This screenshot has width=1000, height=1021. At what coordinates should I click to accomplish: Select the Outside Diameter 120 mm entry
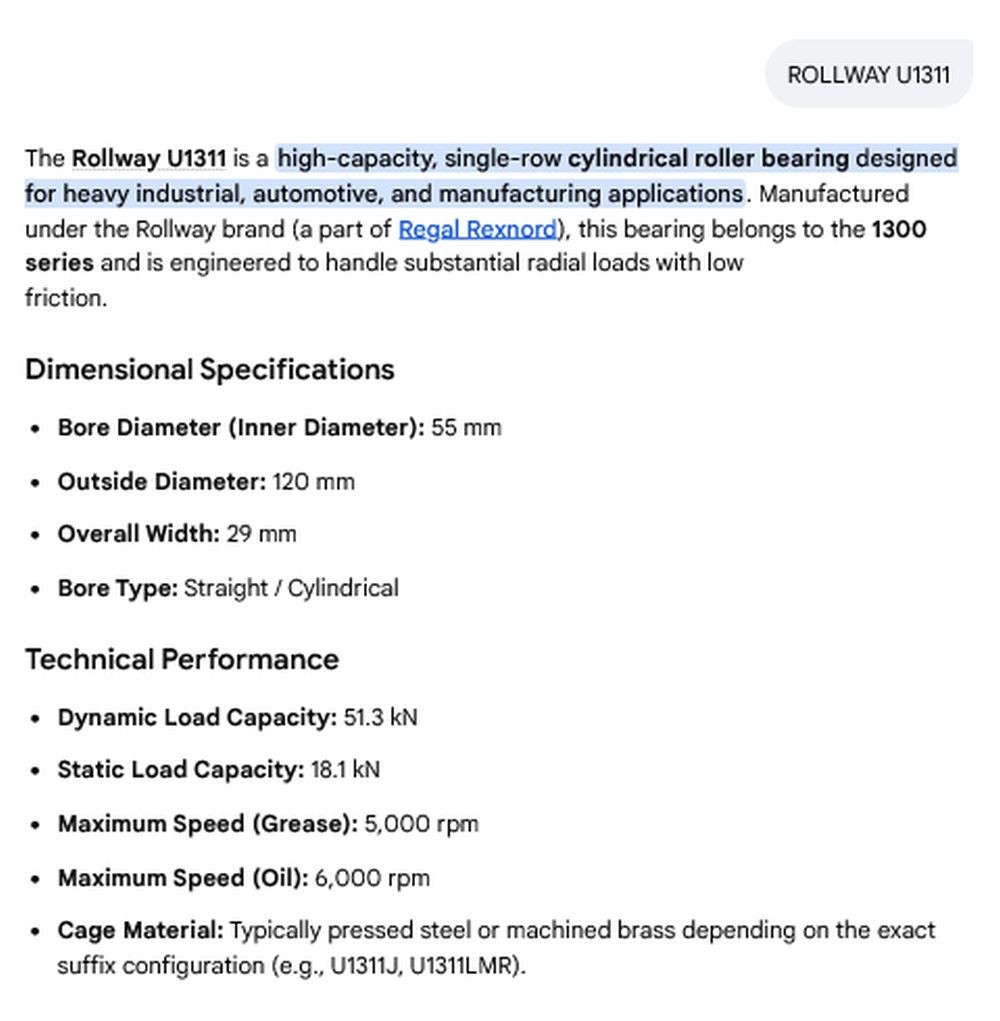[206, 482]
